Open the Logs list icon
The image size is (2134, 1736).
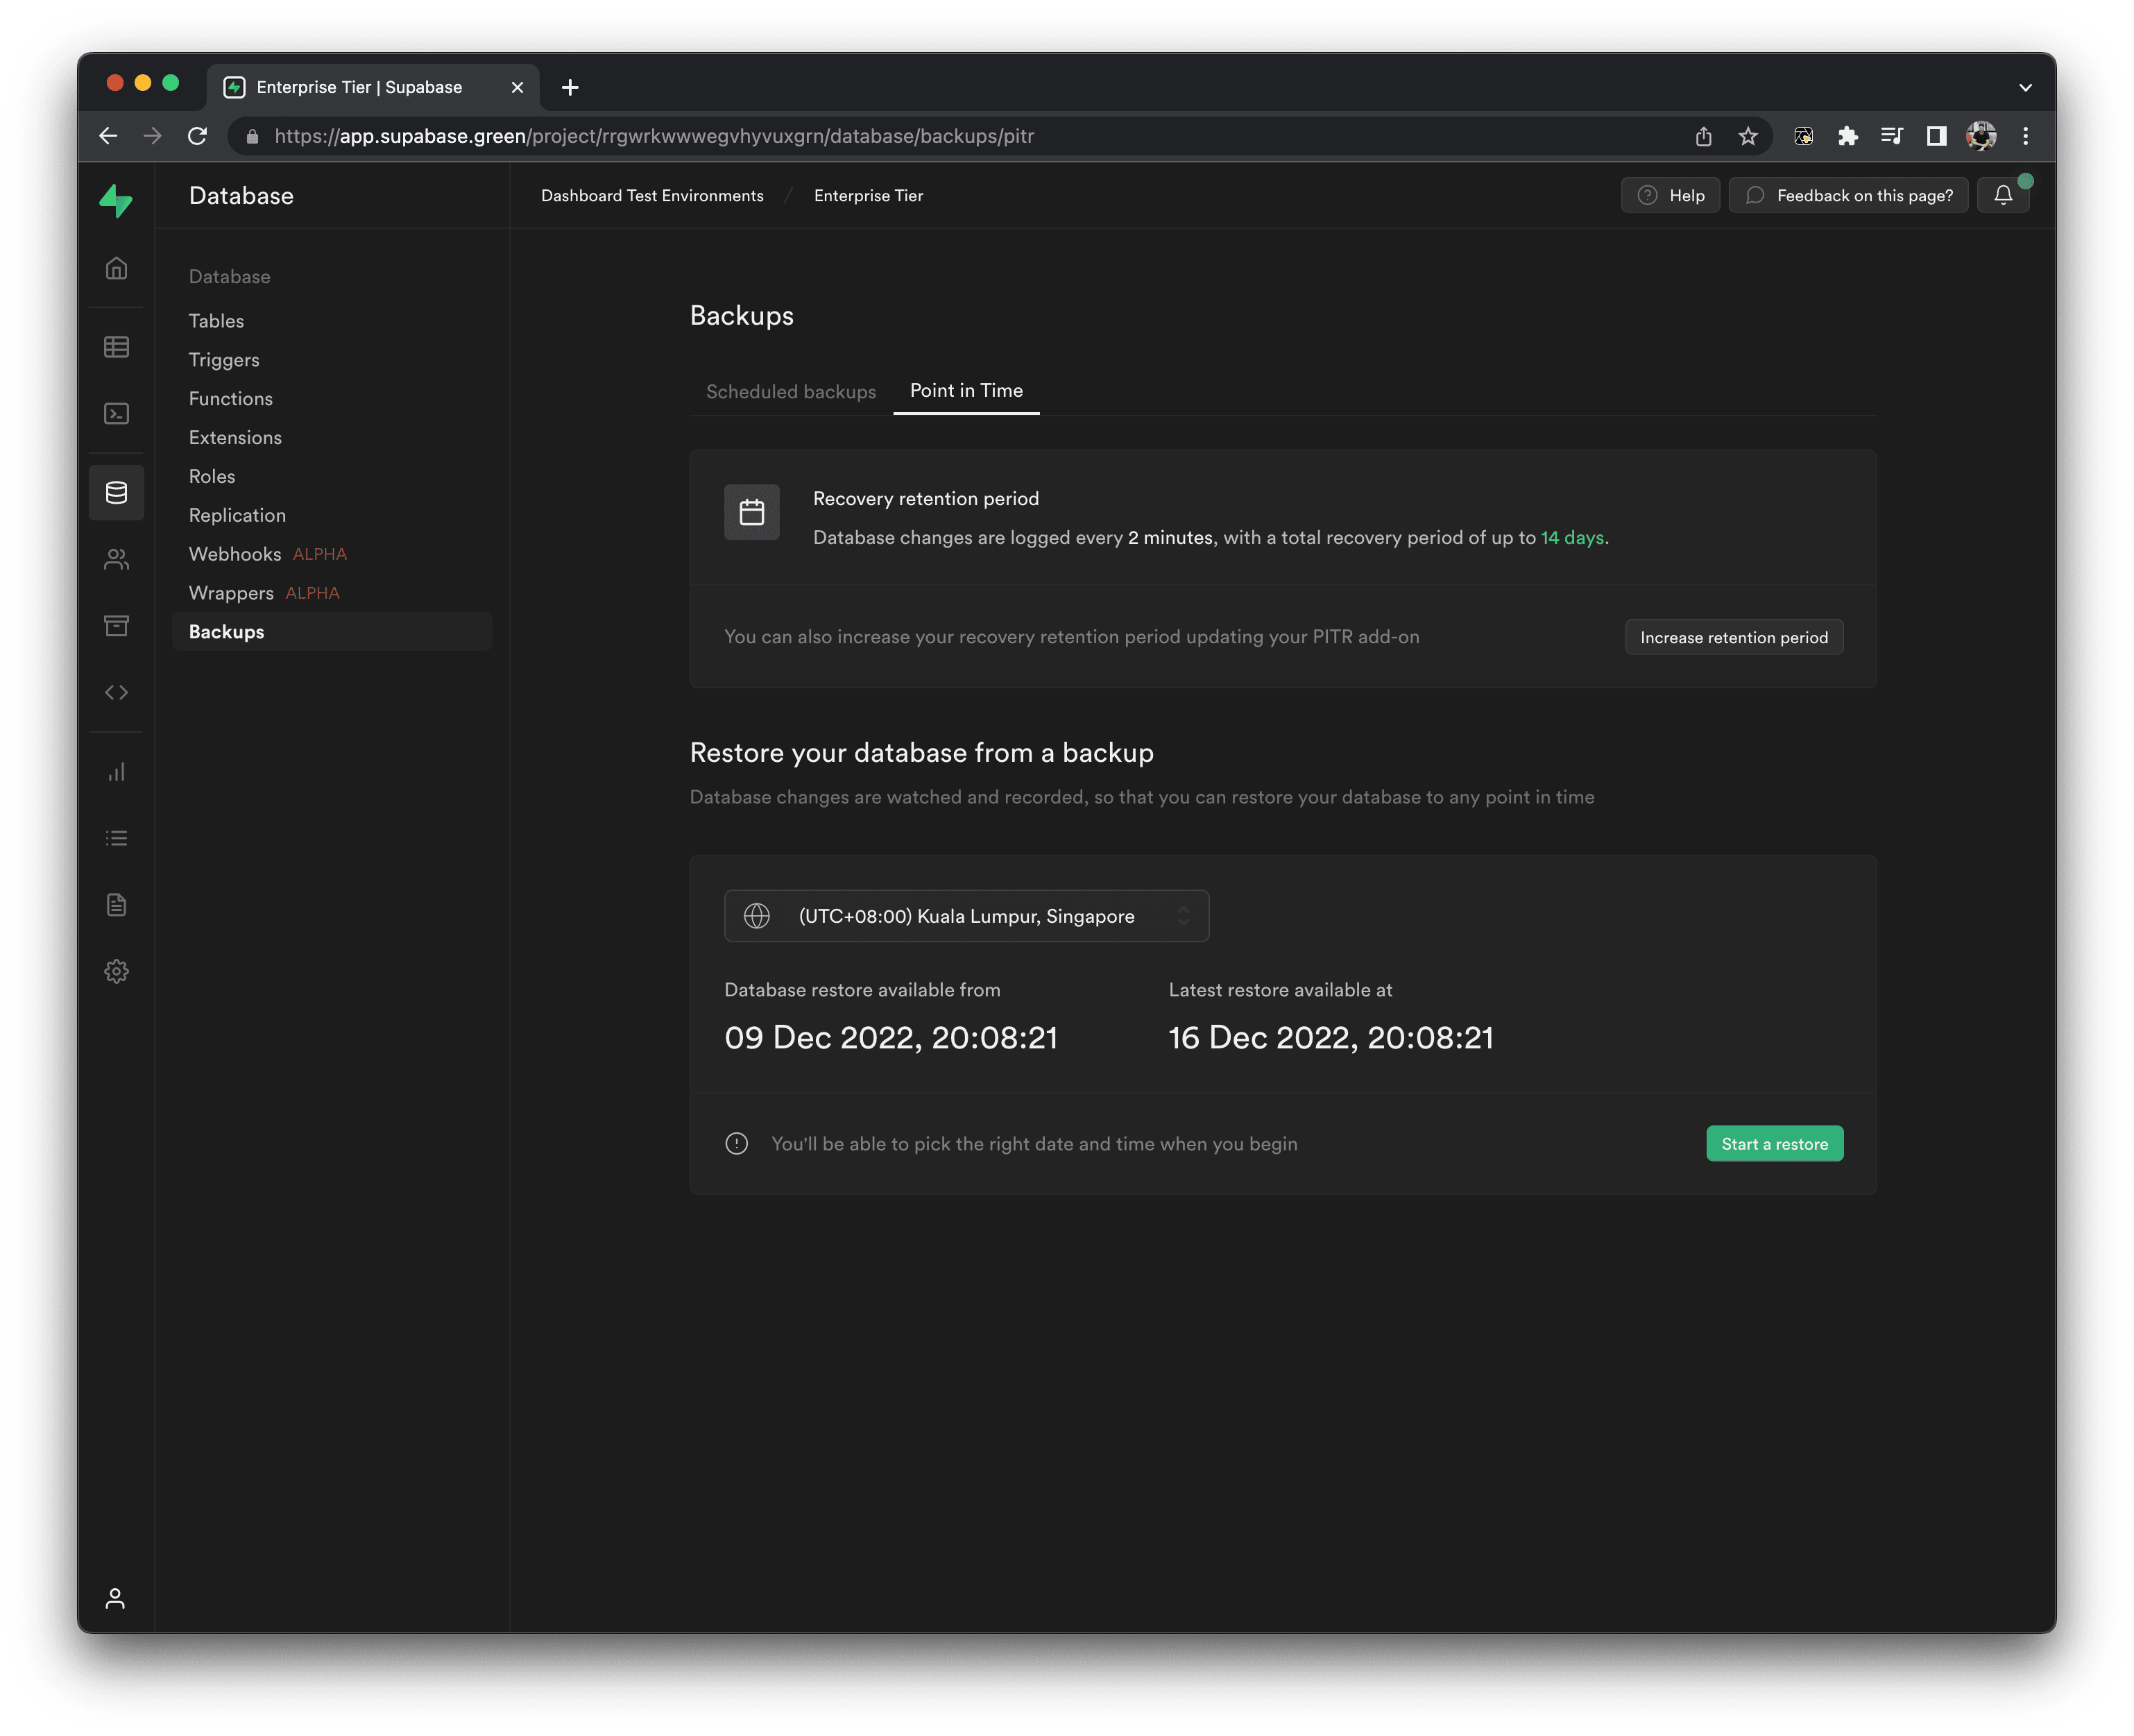click(x=116, y=838)
